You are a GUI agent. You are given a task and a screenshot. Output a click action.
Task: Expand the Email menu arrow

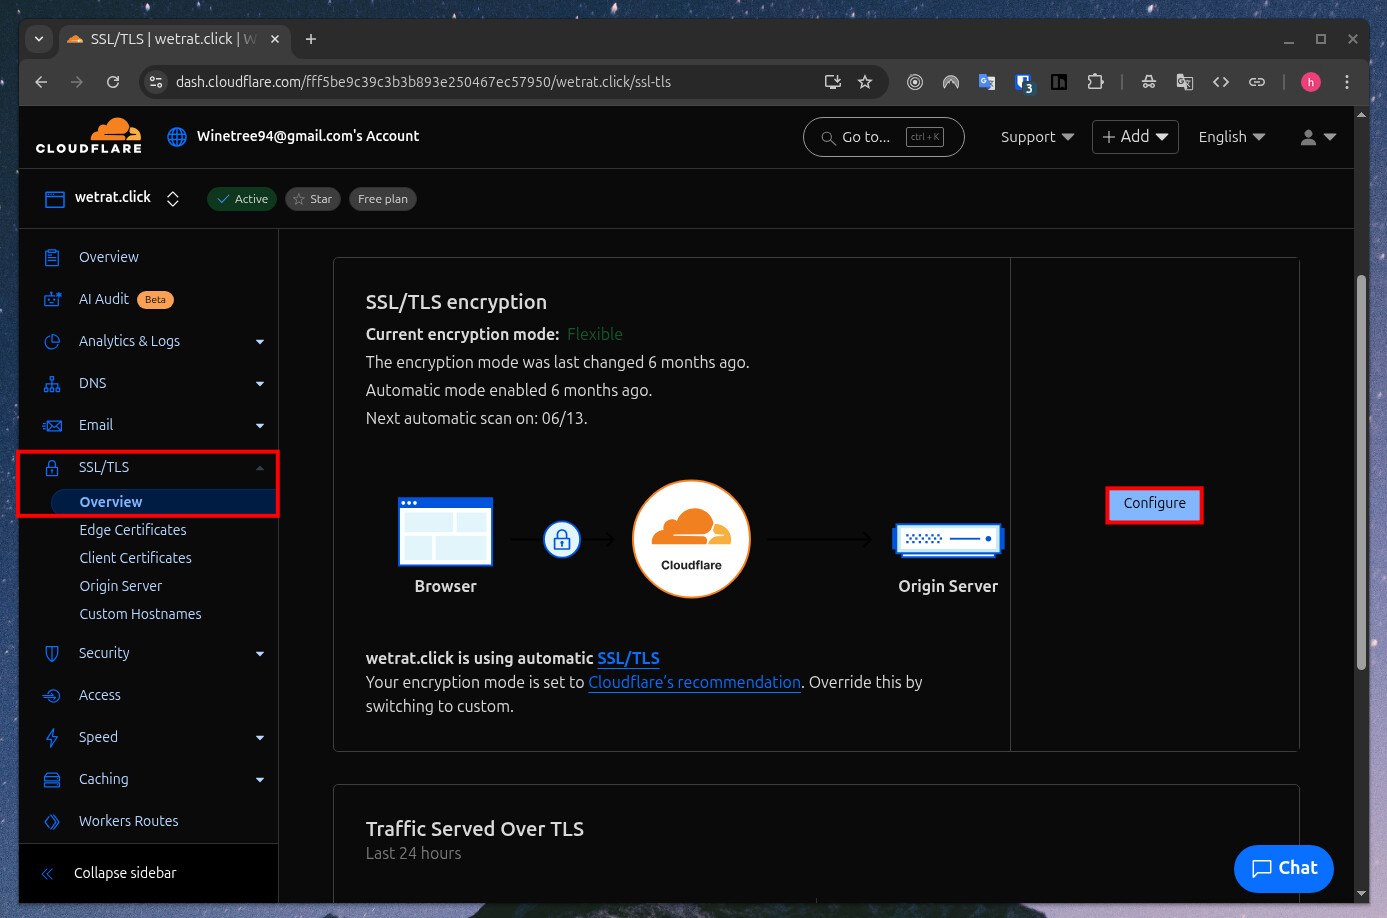(260, 426)
